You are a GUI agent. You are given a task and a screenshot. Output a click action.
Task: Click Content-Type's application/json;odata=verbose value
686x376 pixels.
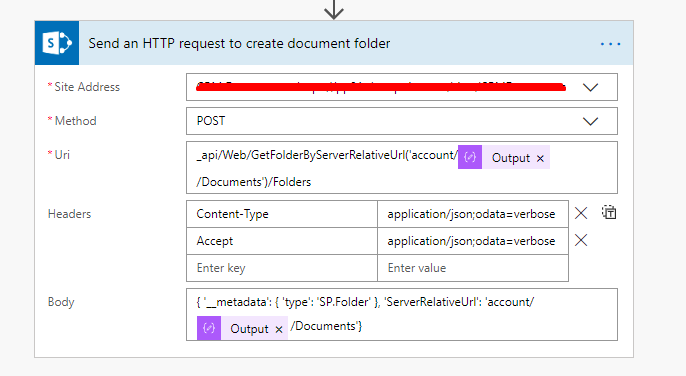click(473, 214)
